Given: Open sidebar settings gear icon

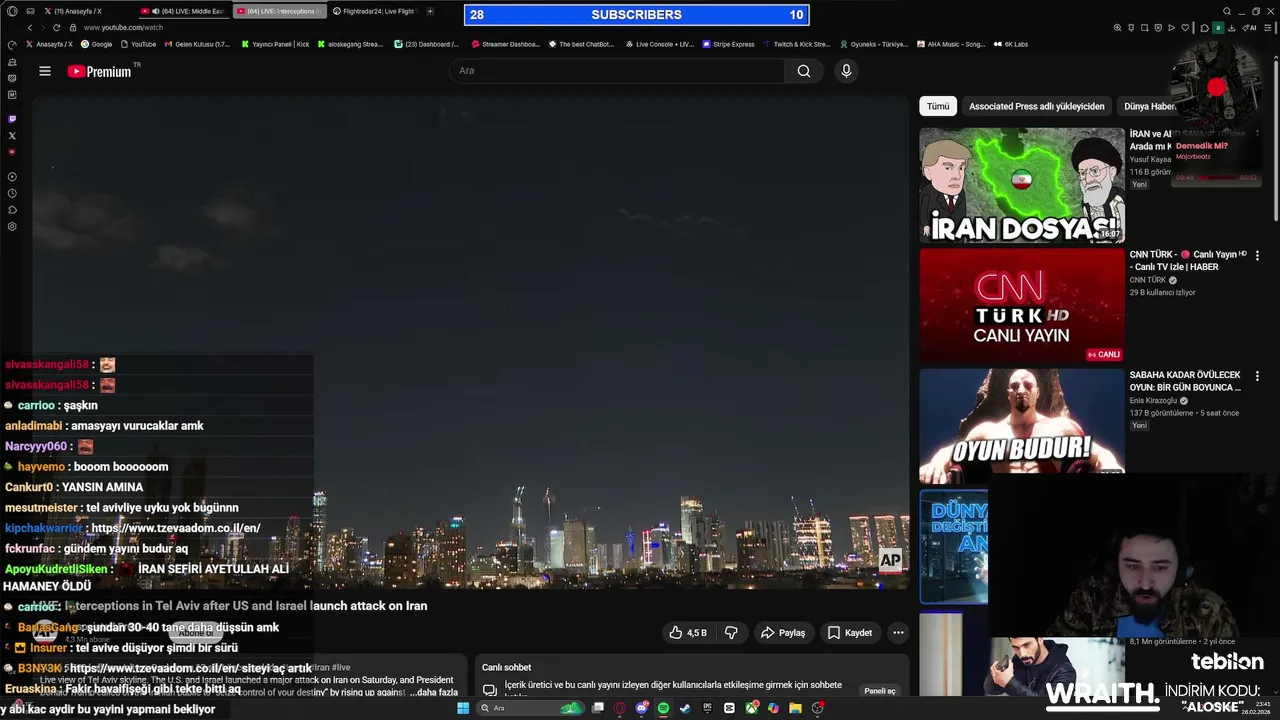Looking at the screenshot, I should pos(12,226).
